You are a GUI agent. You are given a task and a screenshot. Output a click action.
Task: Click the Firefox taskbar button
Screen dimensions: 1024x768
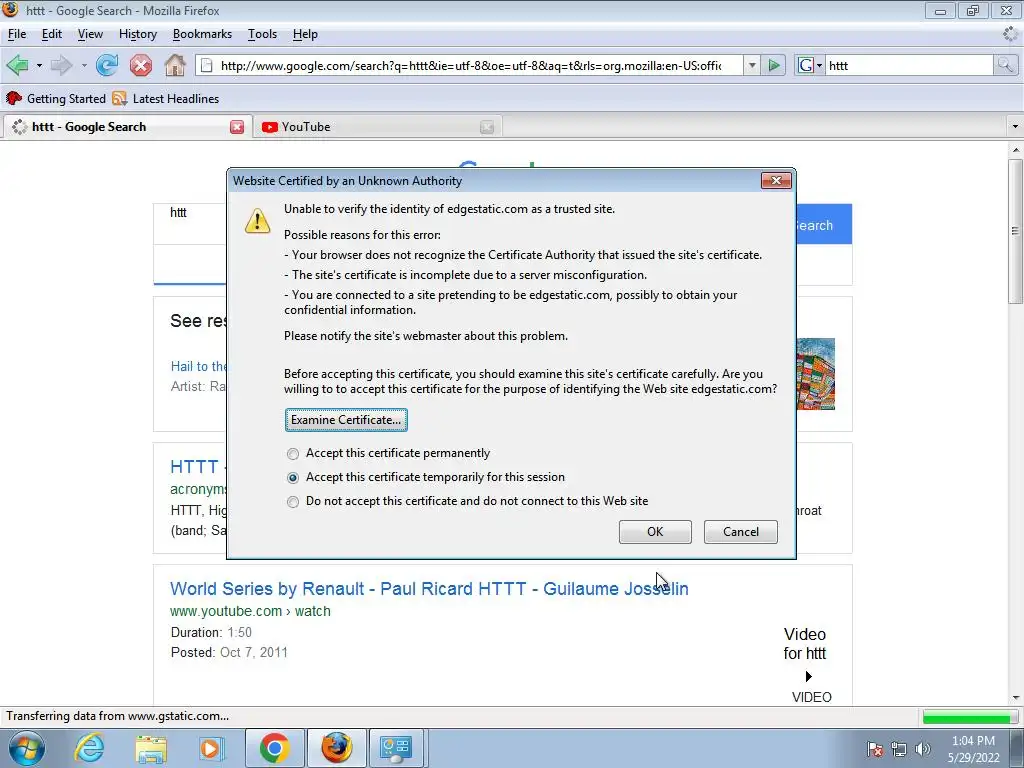point(336,748)
